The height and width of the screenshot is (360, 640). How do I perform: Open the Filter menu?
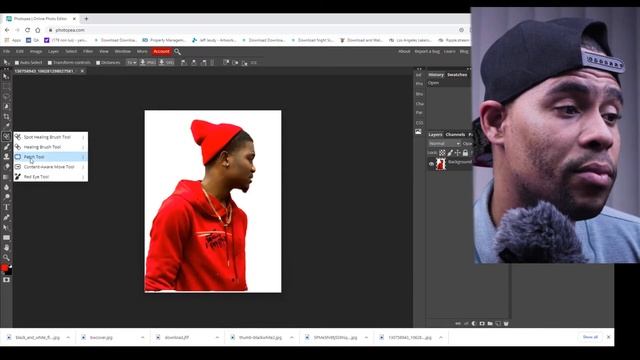[88, 51]
